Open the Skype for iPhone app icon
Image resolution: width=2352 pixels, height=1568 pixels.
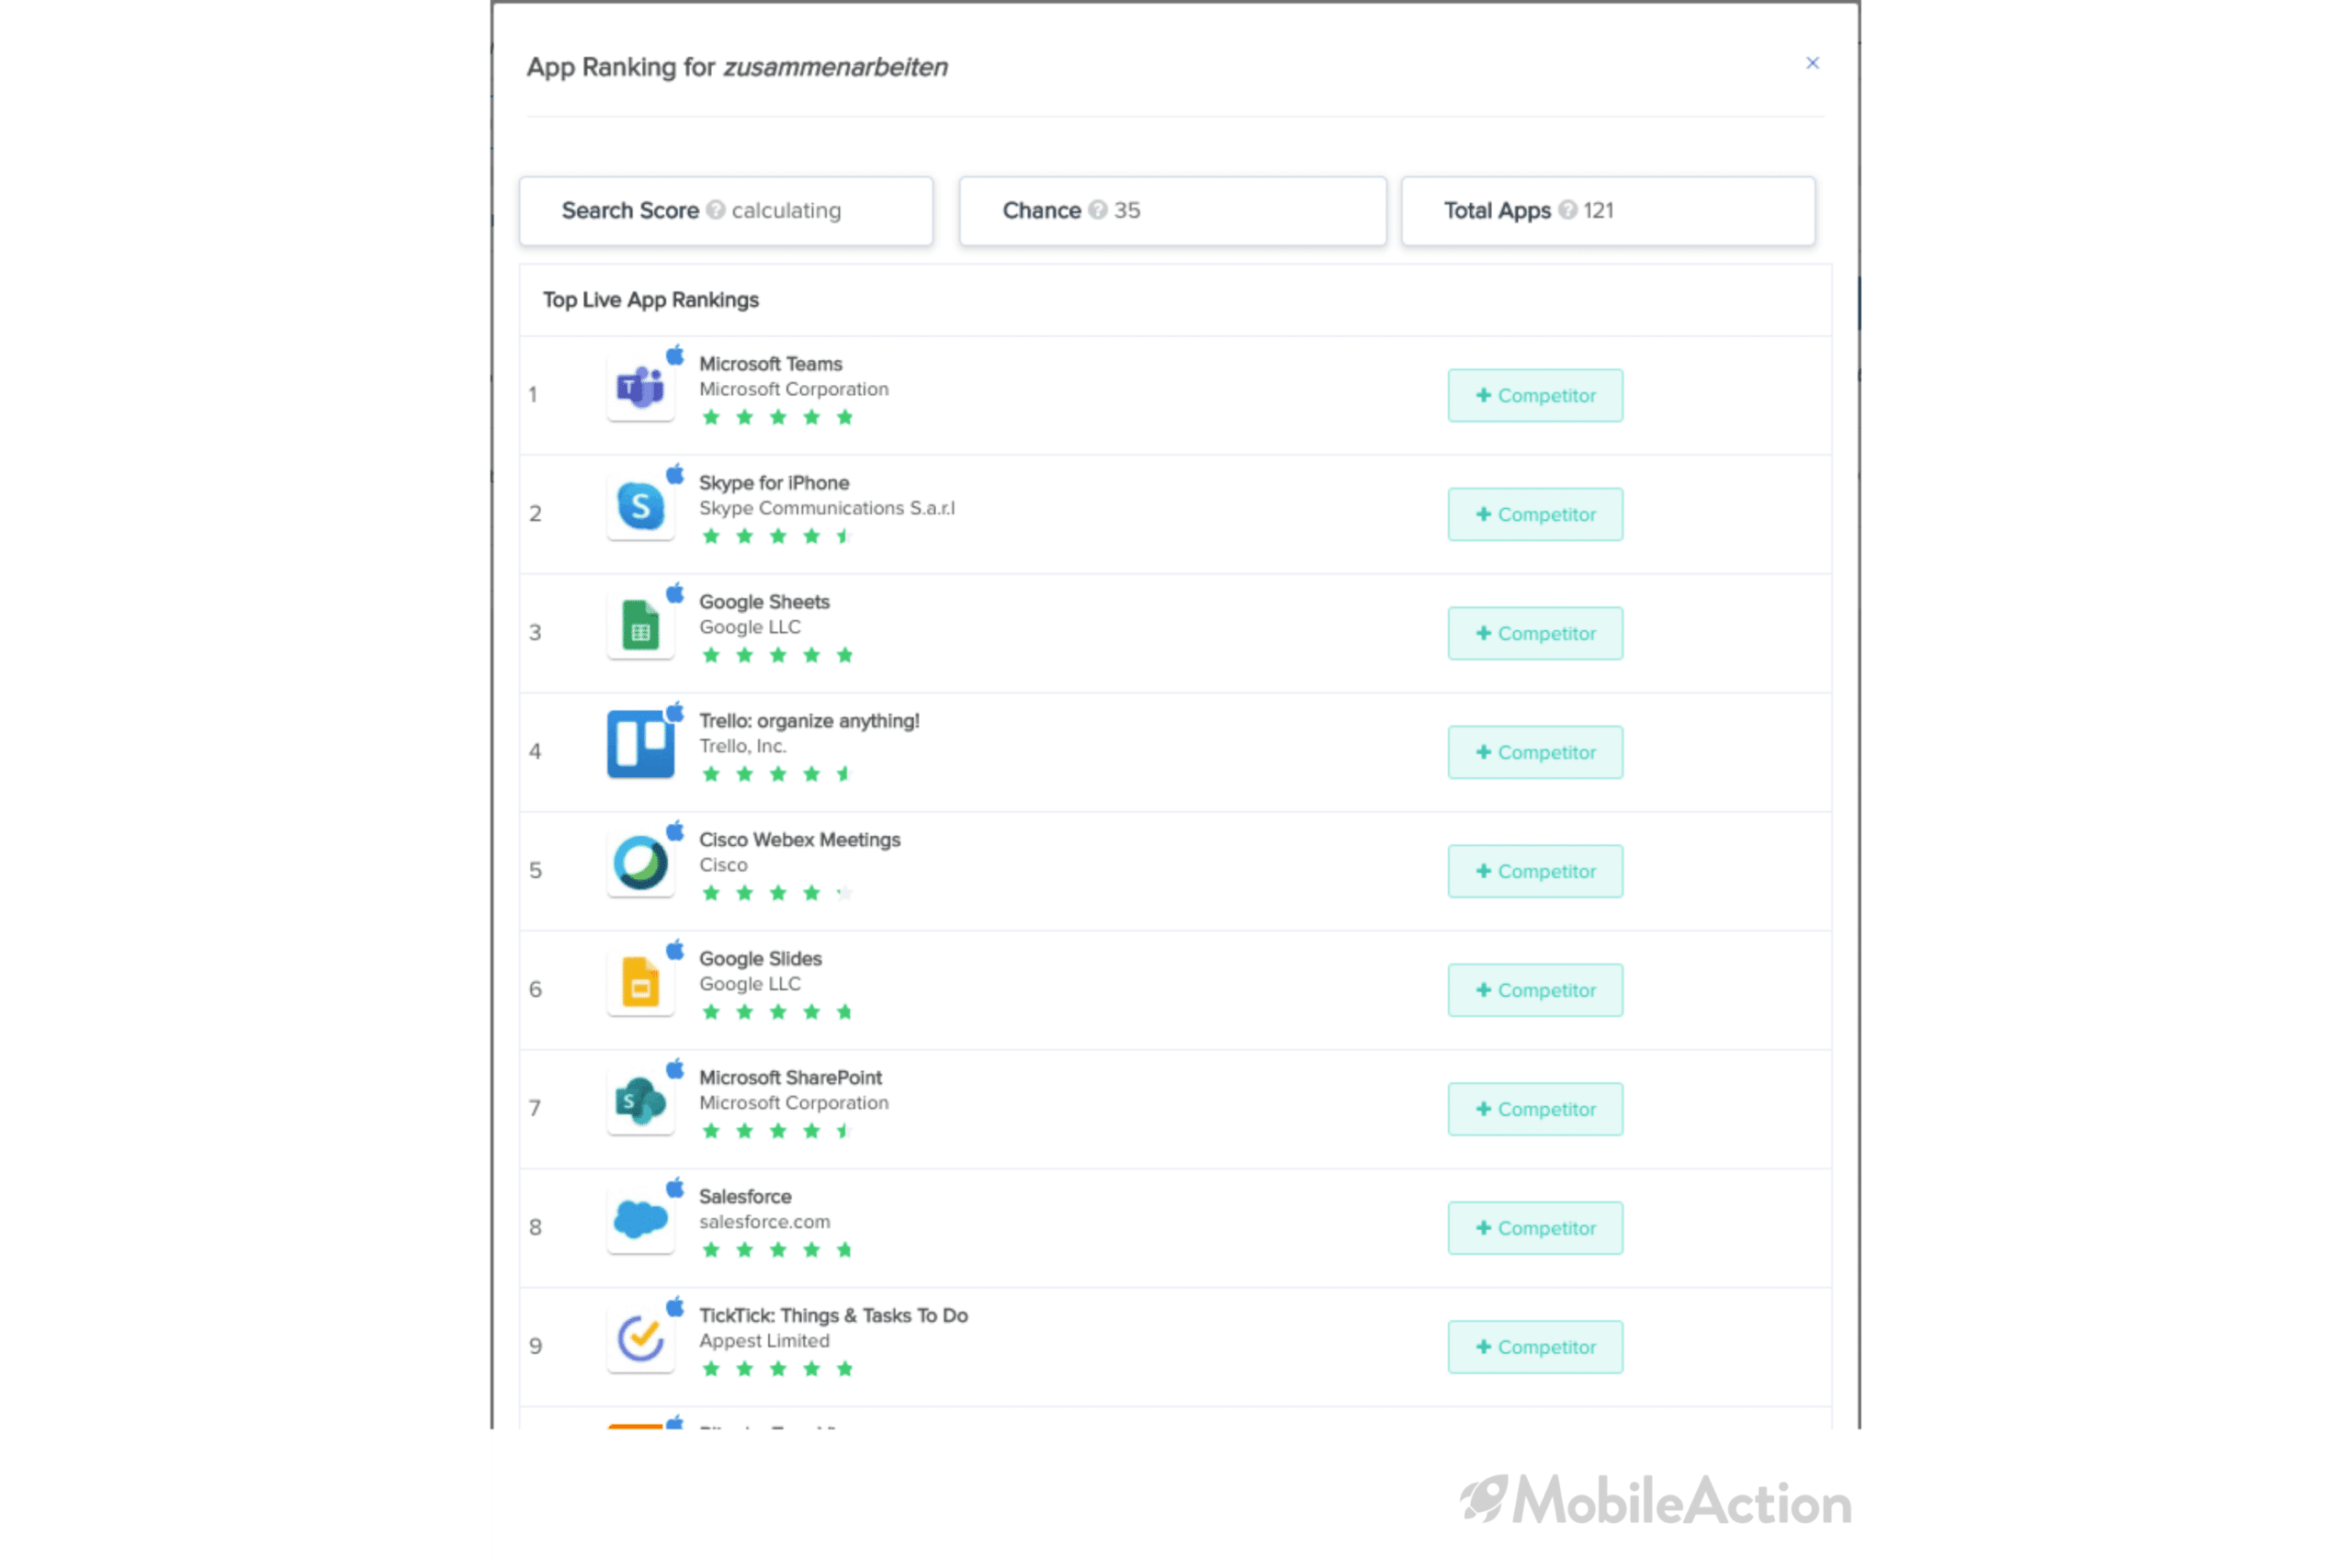click(641, 506)
